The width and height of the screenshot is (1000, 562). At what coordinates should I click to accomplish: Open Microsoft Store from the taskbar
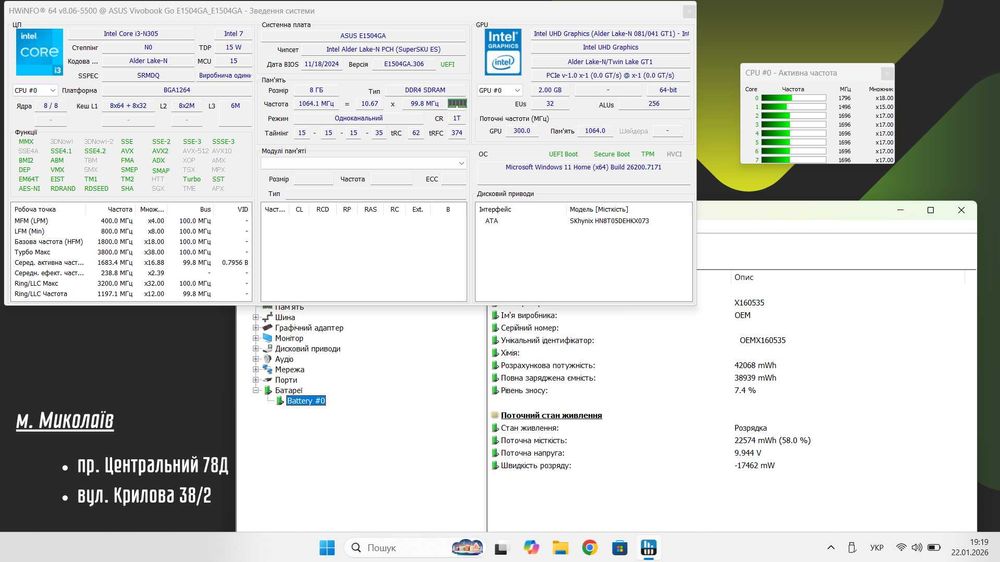coord(619,547)
